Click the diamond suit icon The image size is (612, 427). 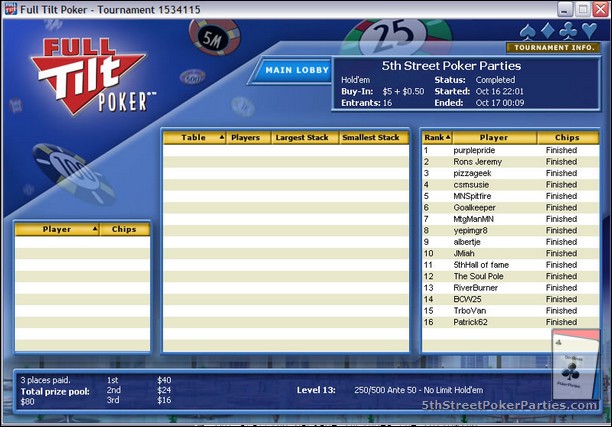[548, 31]
